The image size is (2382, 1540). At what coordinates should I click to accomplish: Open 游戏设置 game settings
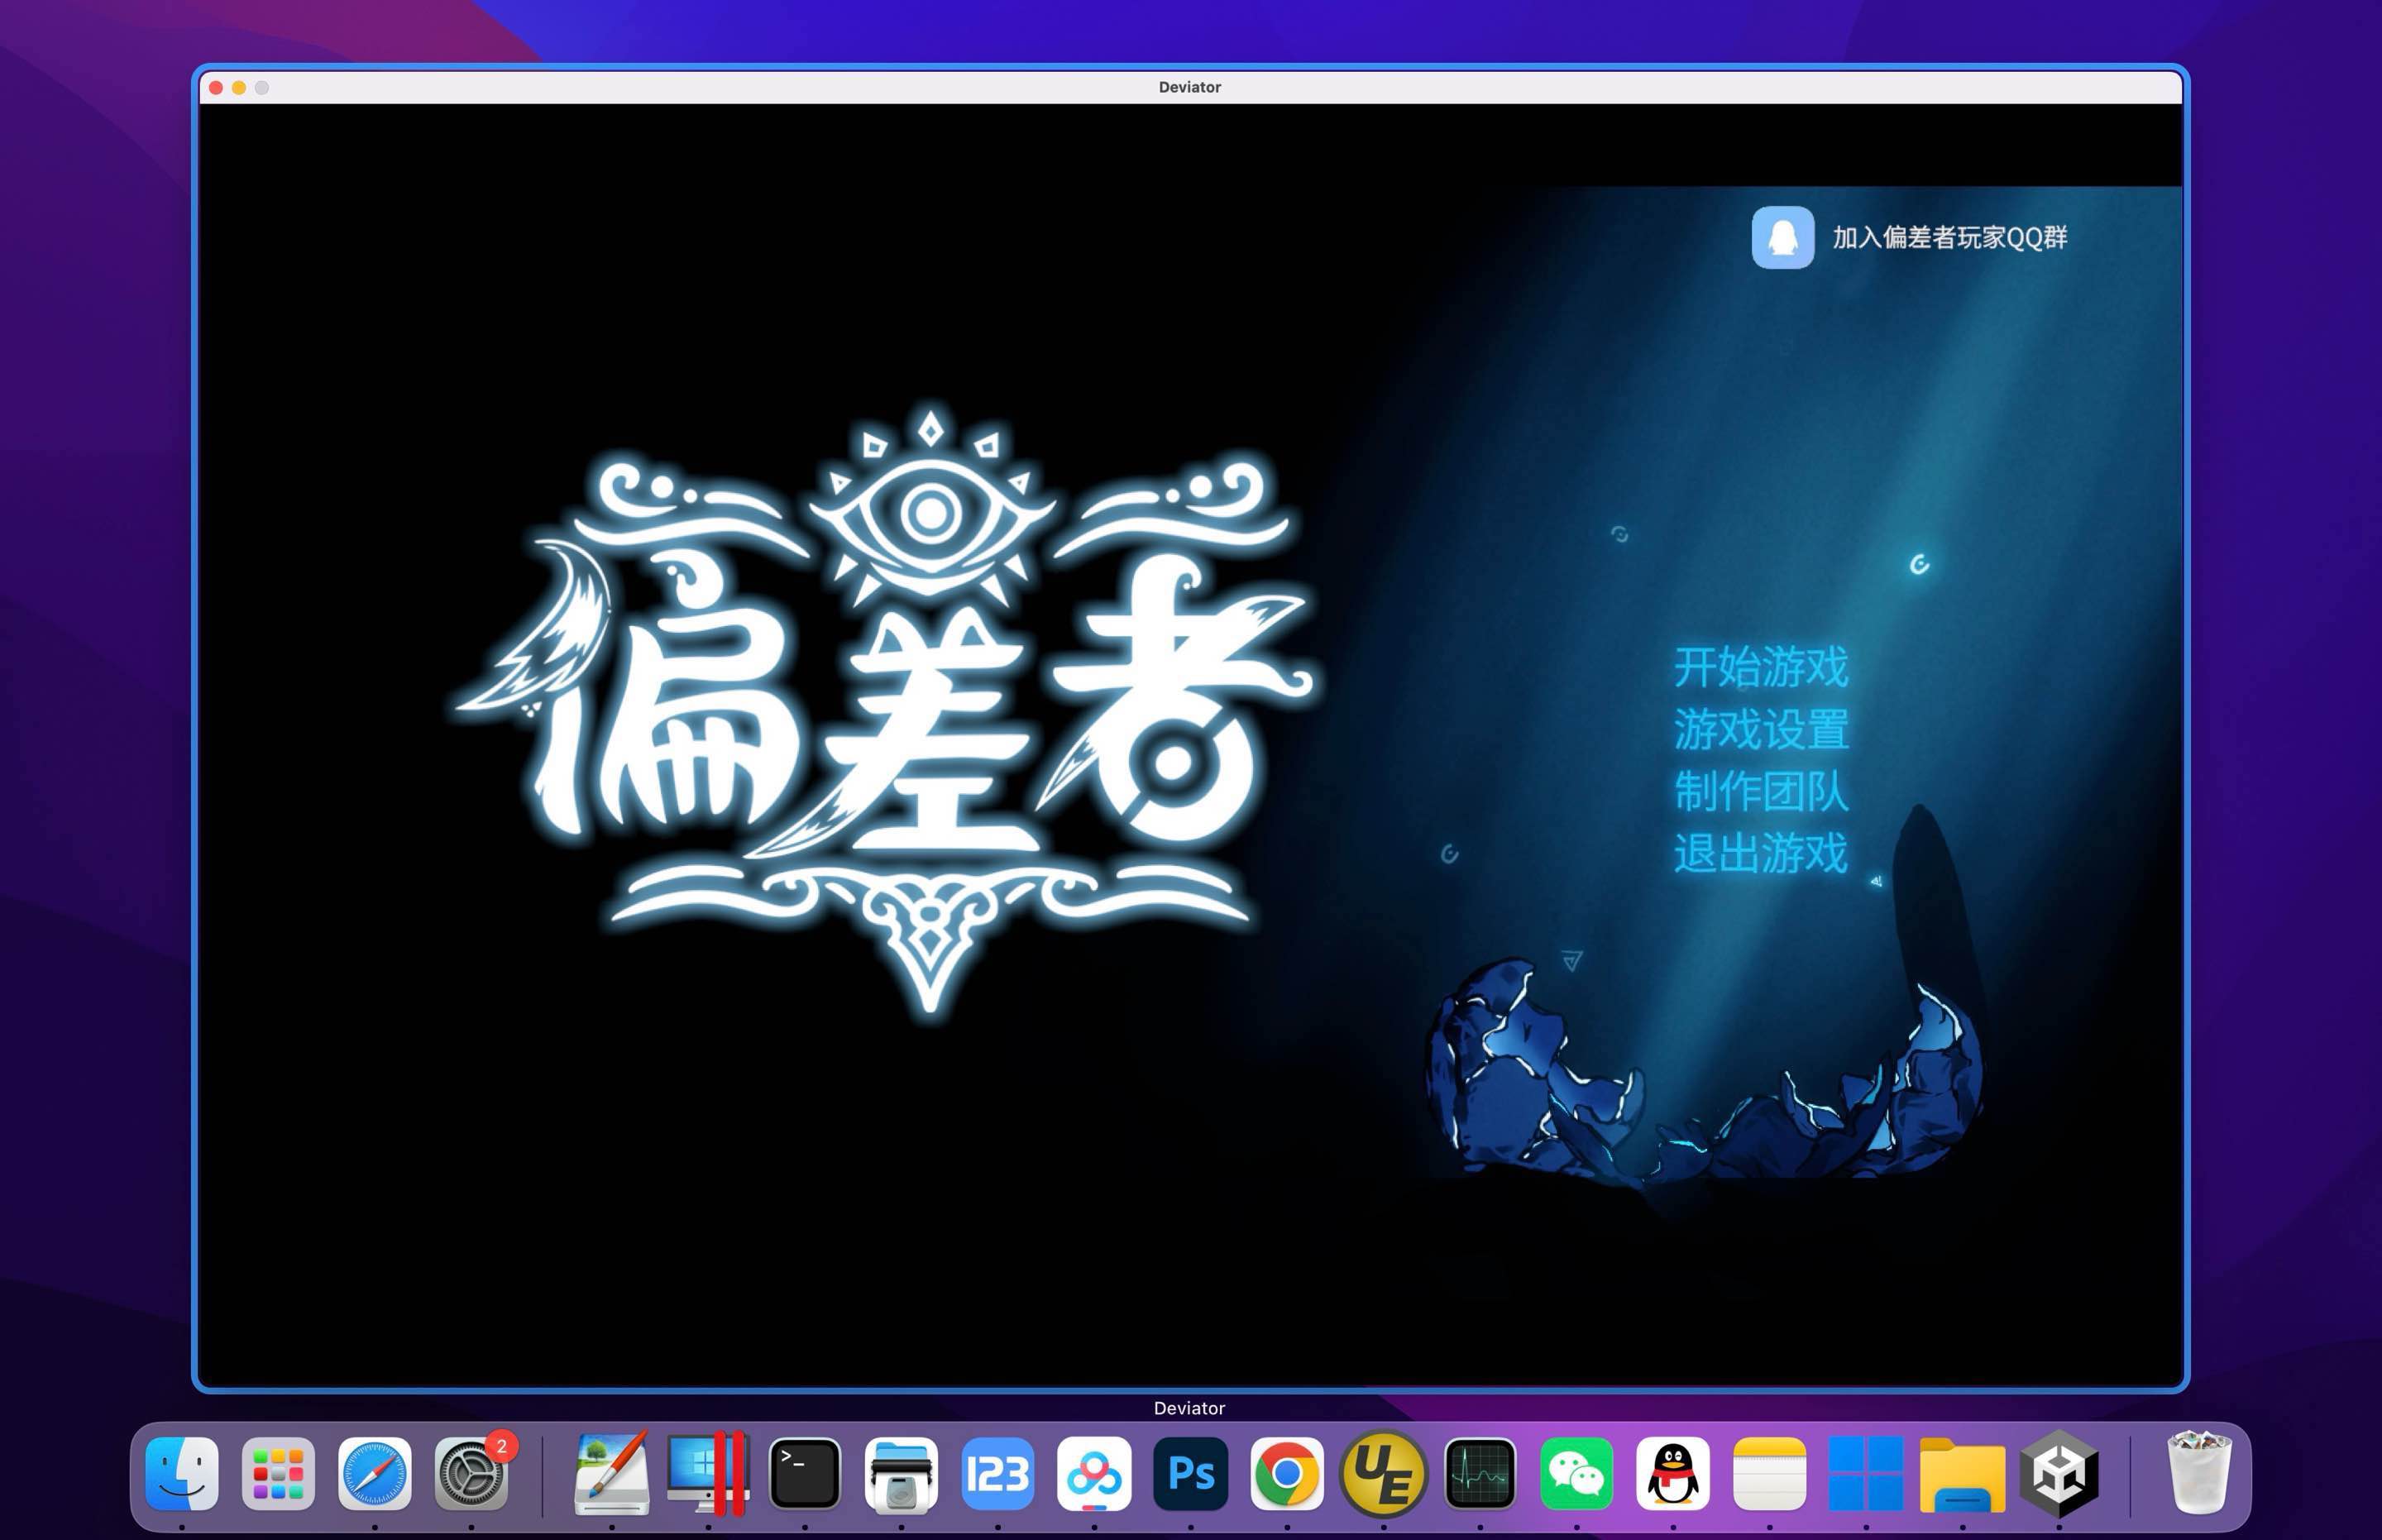[1760, 729]
